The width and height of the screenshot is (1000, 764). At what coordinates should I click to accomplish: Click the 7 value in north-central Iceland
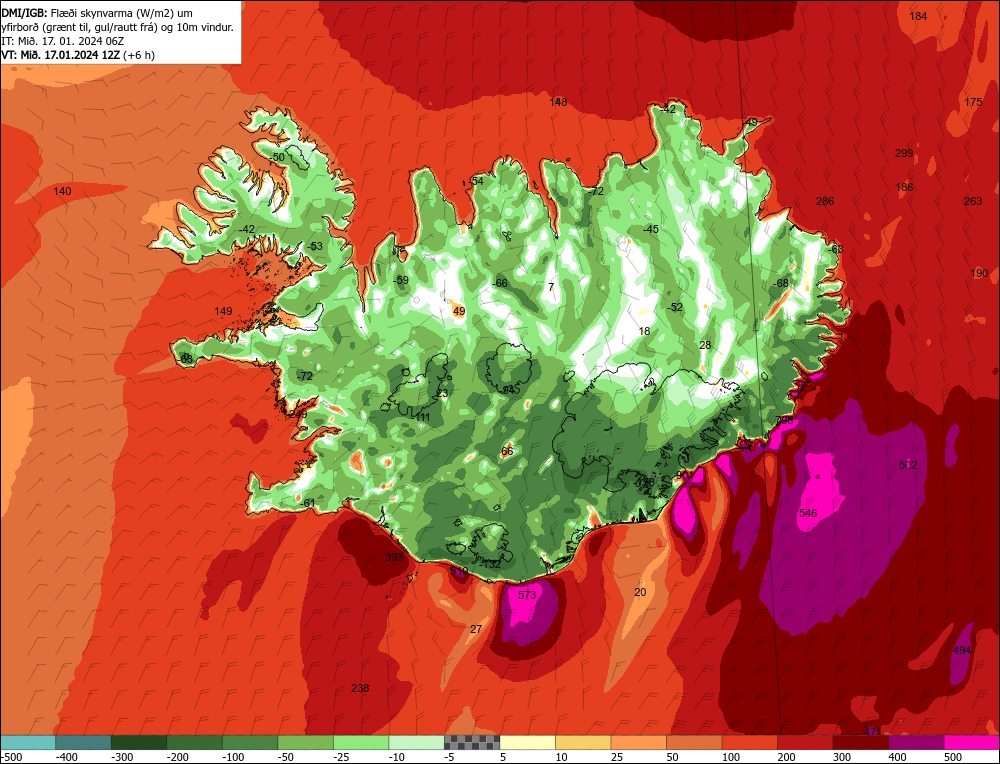tap(552, 288)
